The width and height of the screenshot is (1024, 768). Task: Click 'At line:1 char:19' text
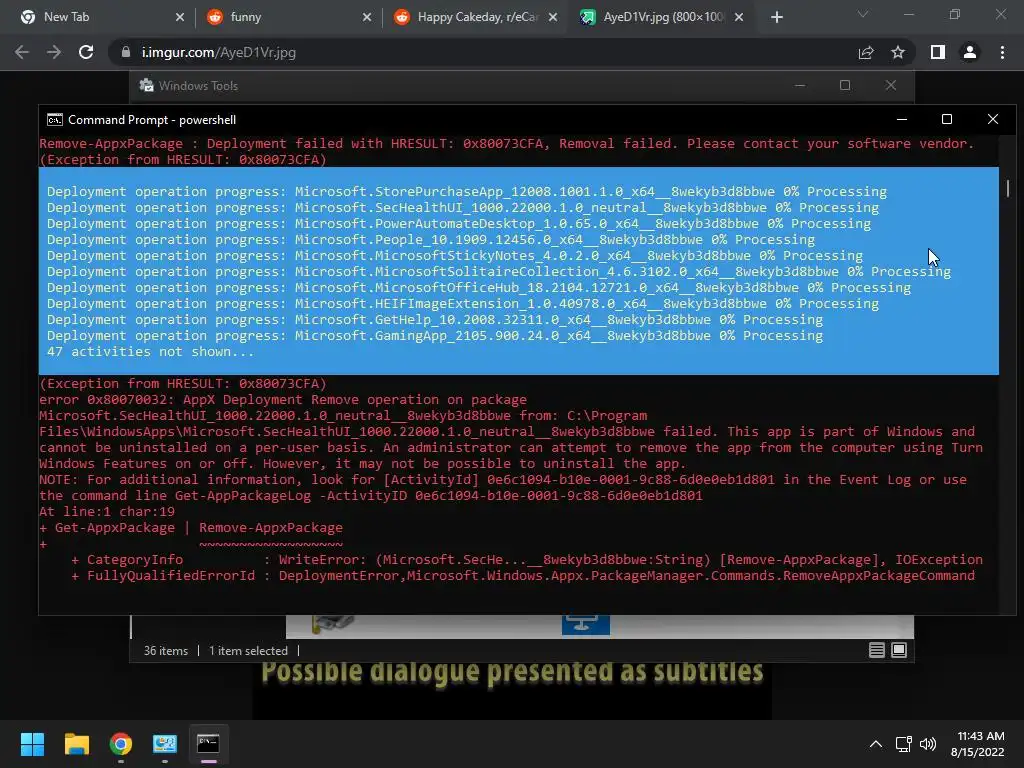pos(107,511)
